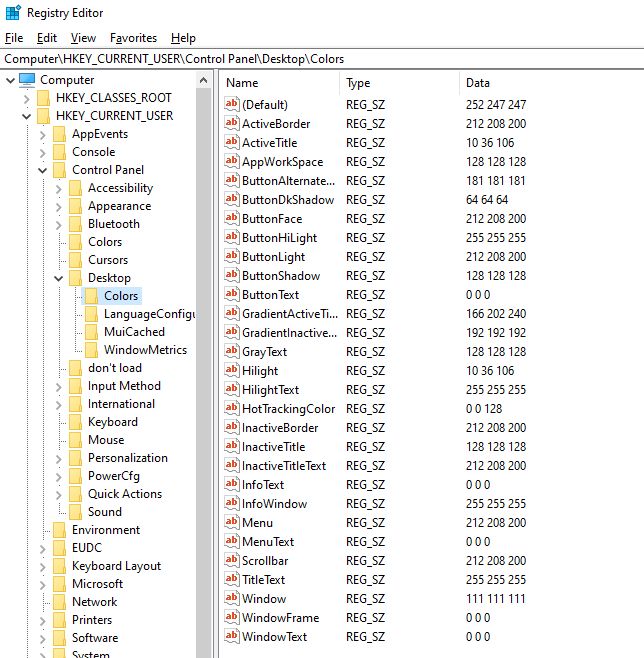Click the string icon beside WindowText

click(232, 636)
